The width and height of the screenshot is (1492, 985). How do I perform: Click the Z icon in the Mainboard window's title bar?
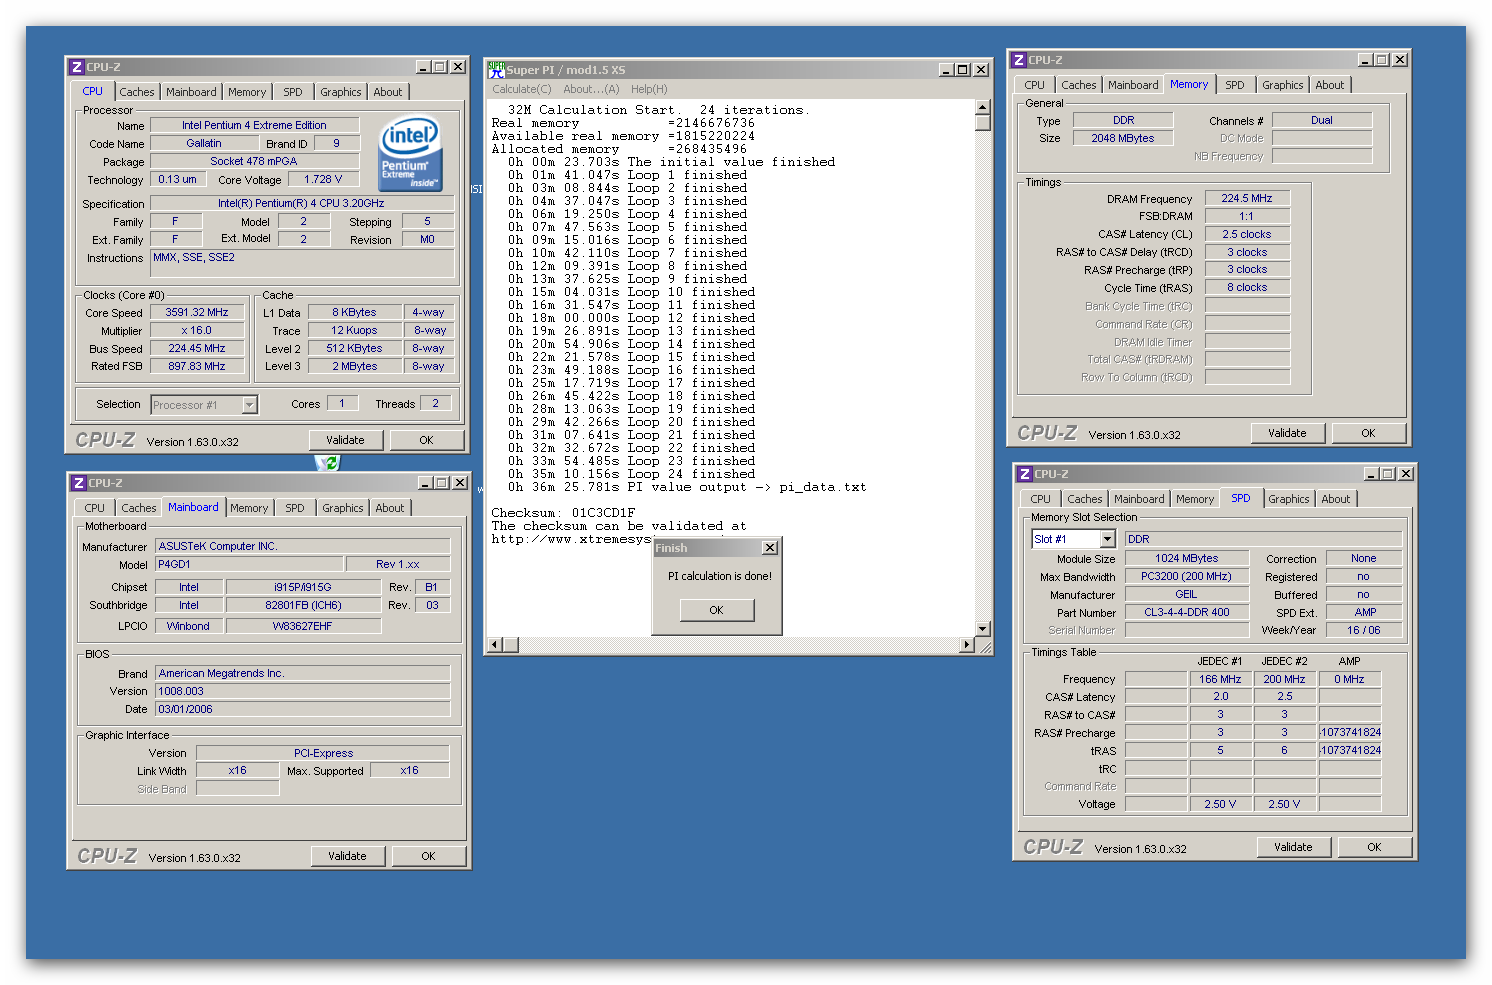[x=78, y=483]
